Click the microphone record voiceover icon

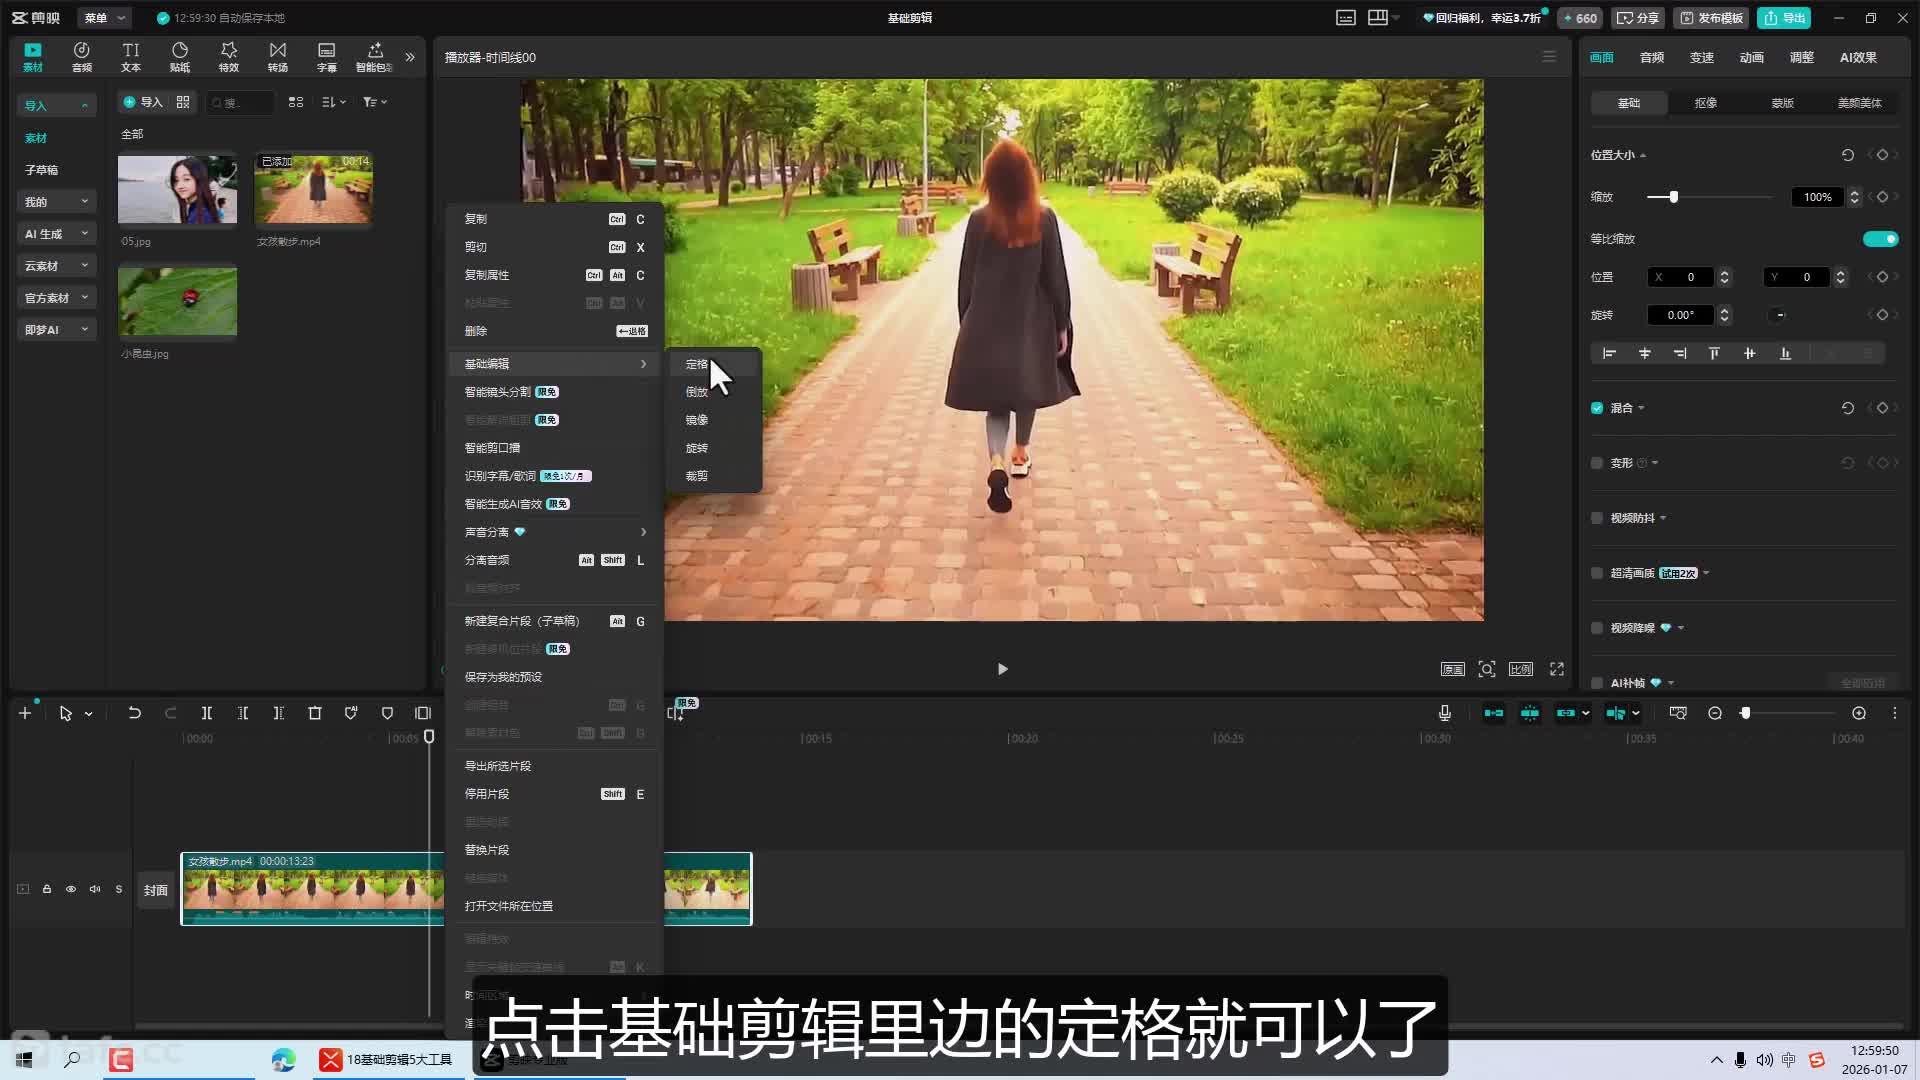coord(1444,713)
